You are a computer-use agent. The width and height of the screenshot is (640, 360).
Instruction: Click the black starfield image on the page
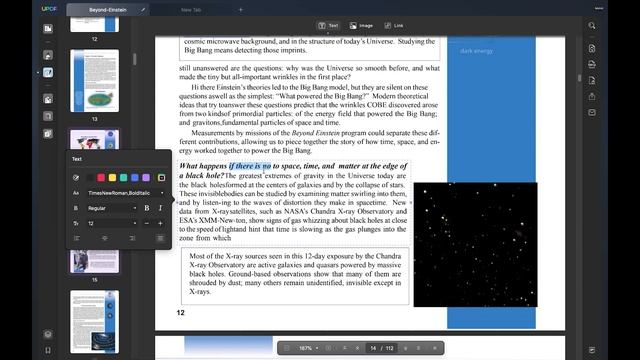coord(476,244)
